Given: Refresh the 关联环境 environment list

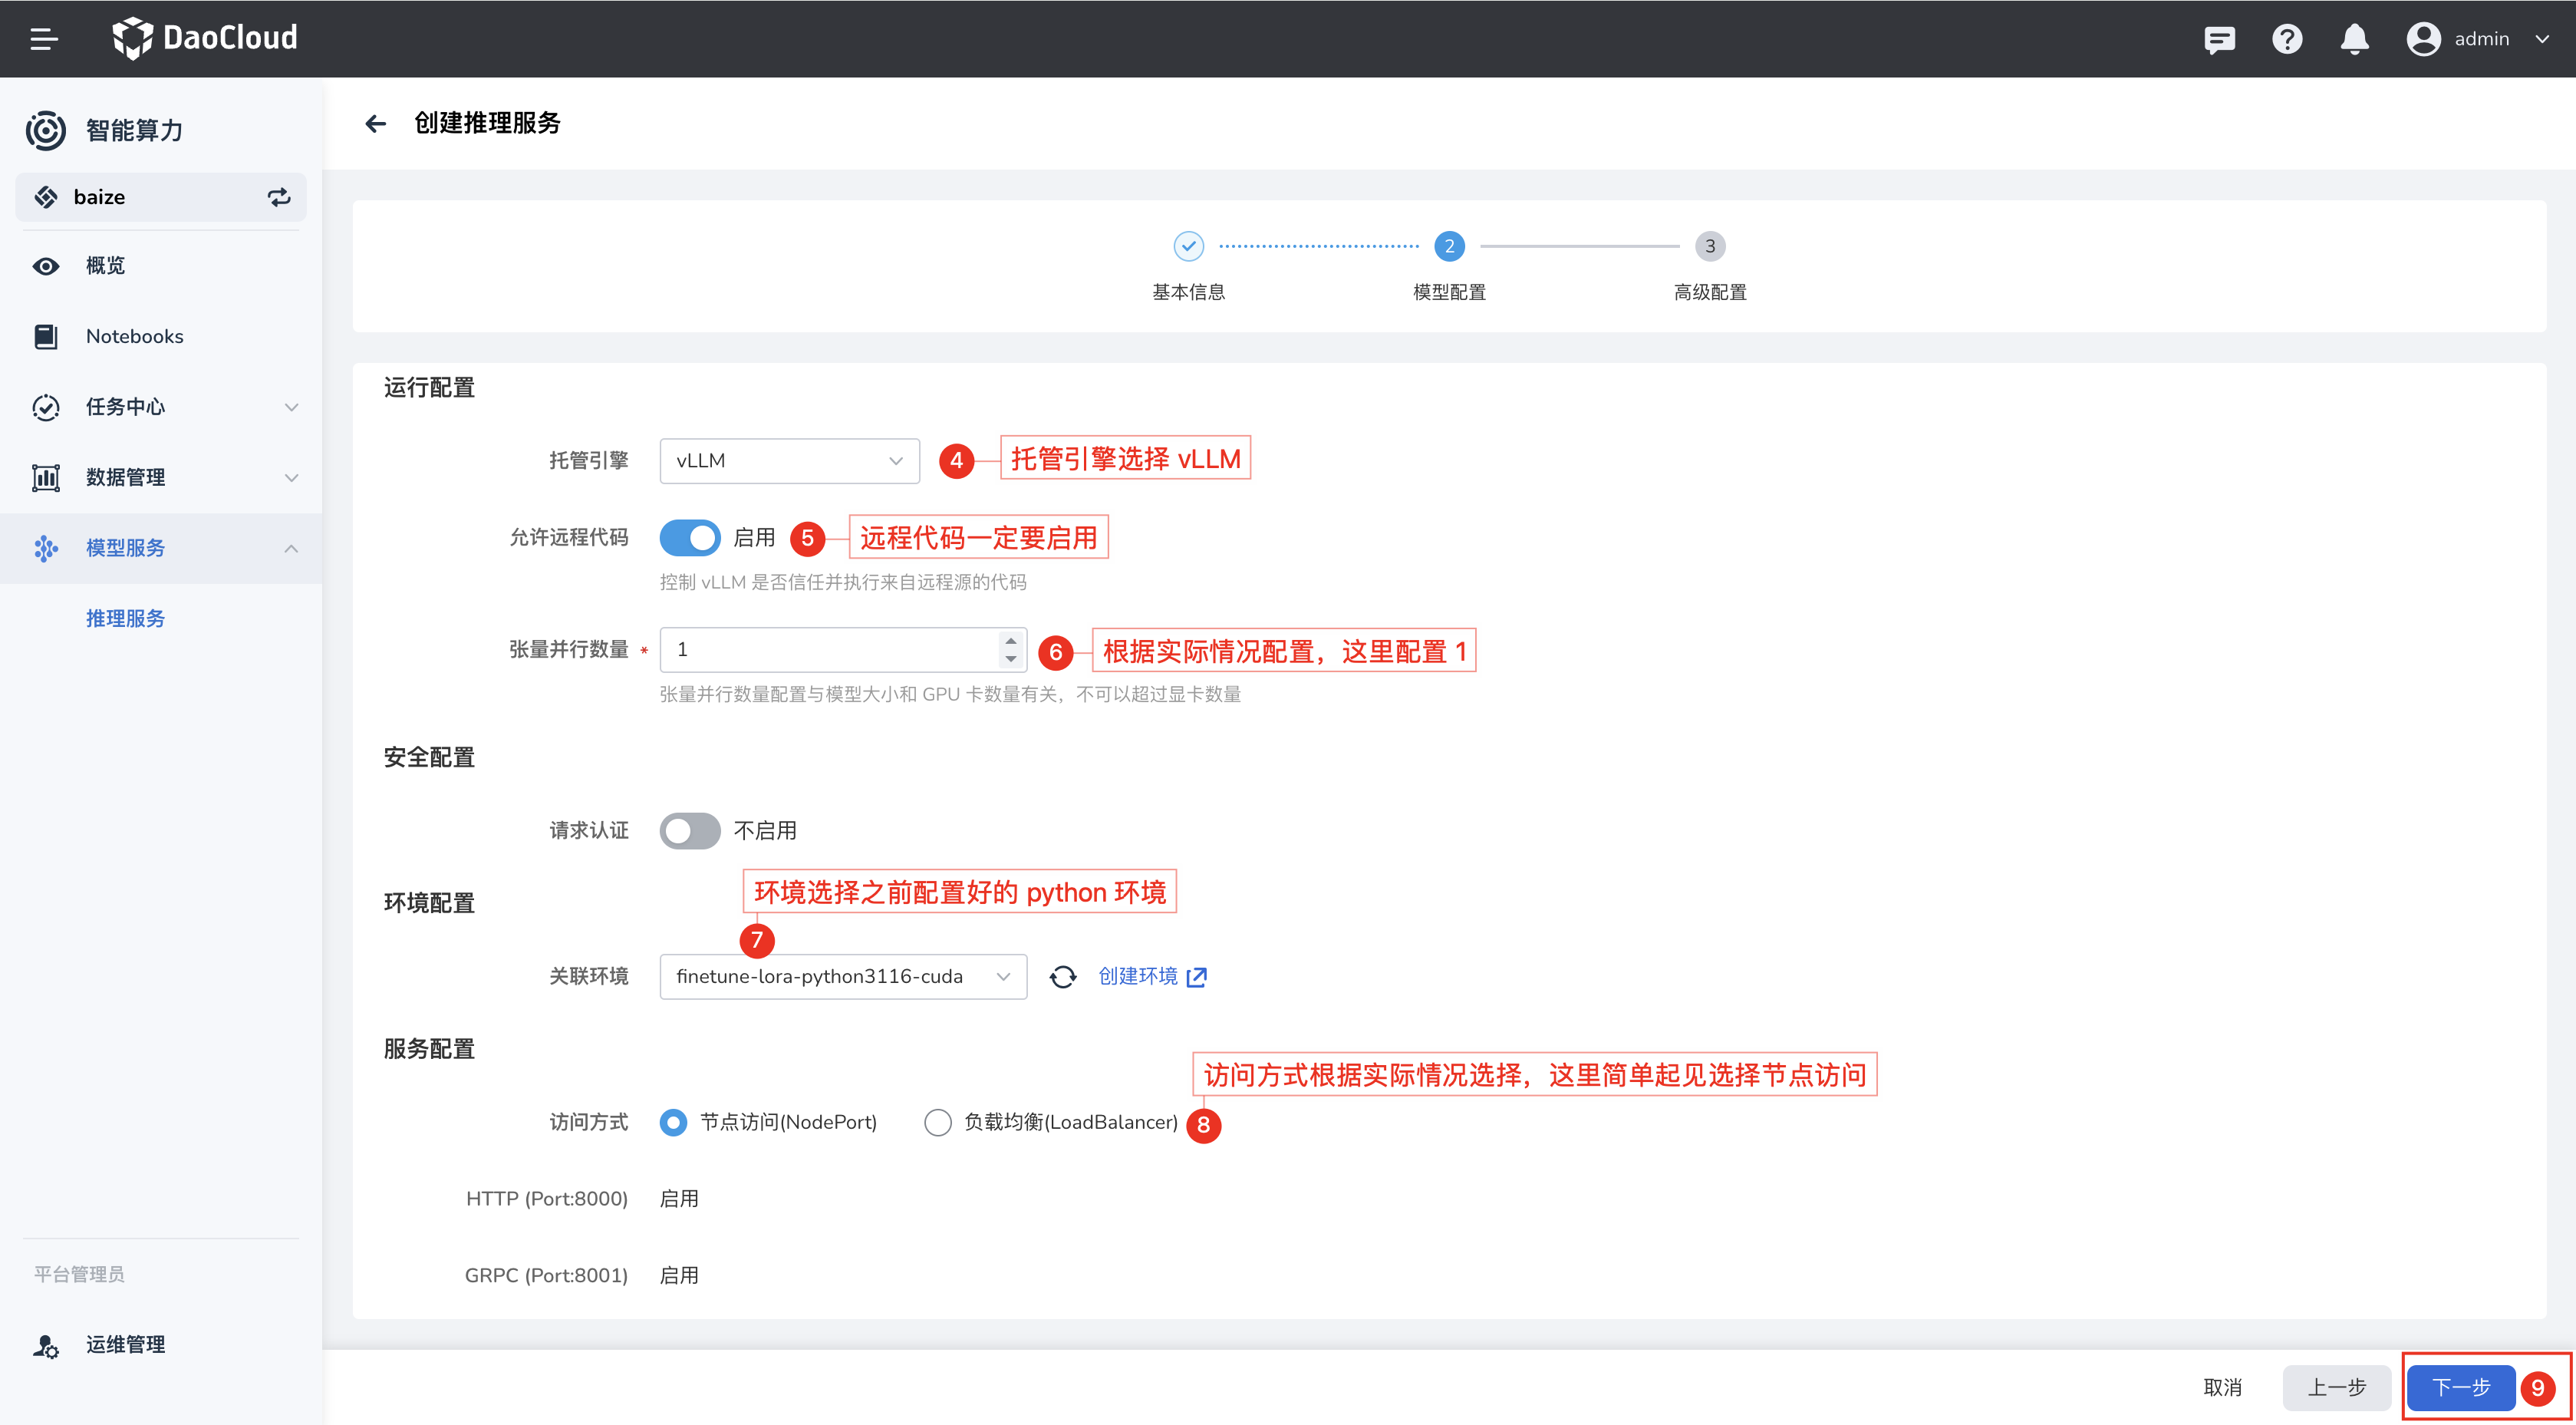Looking at the screenshot, I should 1063,977.
